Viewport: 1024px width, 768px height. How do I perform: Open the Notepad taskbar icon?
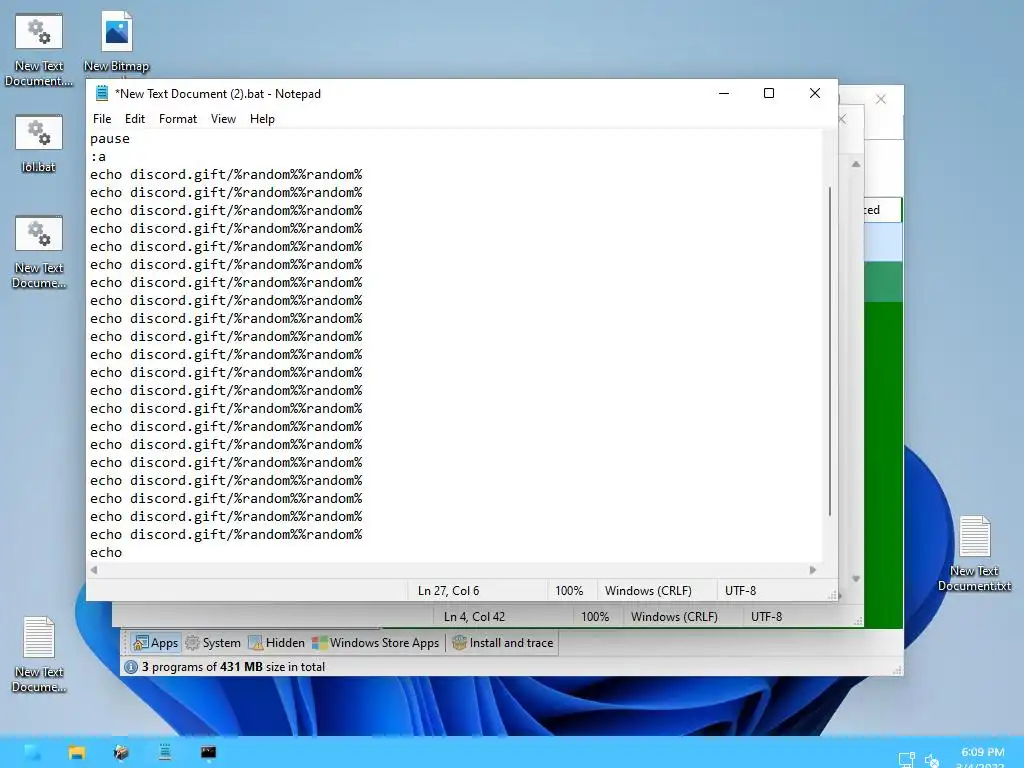click(x=165, y=752)
